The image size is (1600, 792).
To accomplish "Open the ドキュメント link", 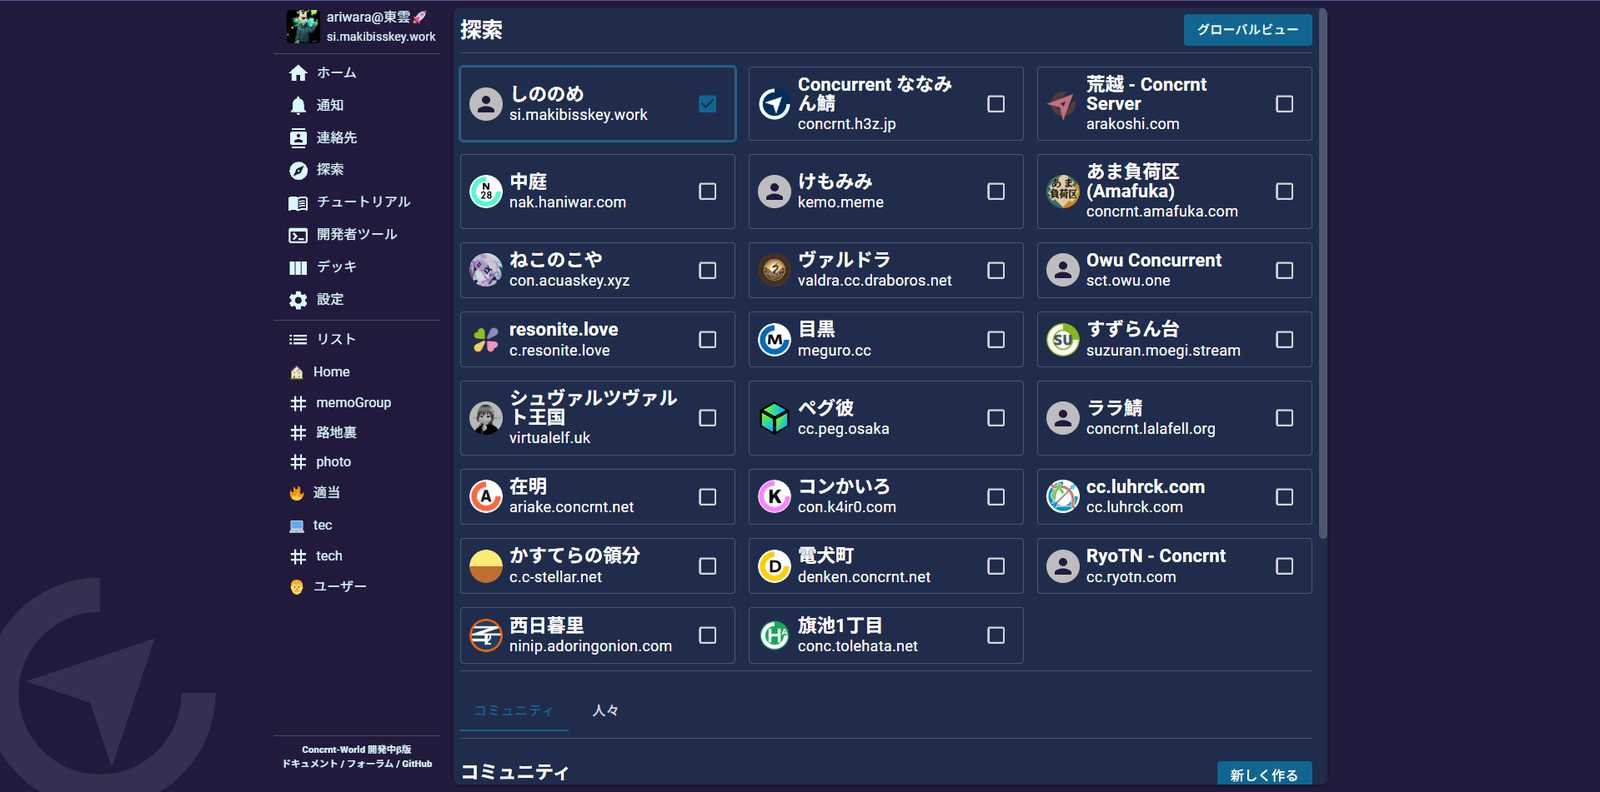I will pyautogui.click(x=309, y=764).
